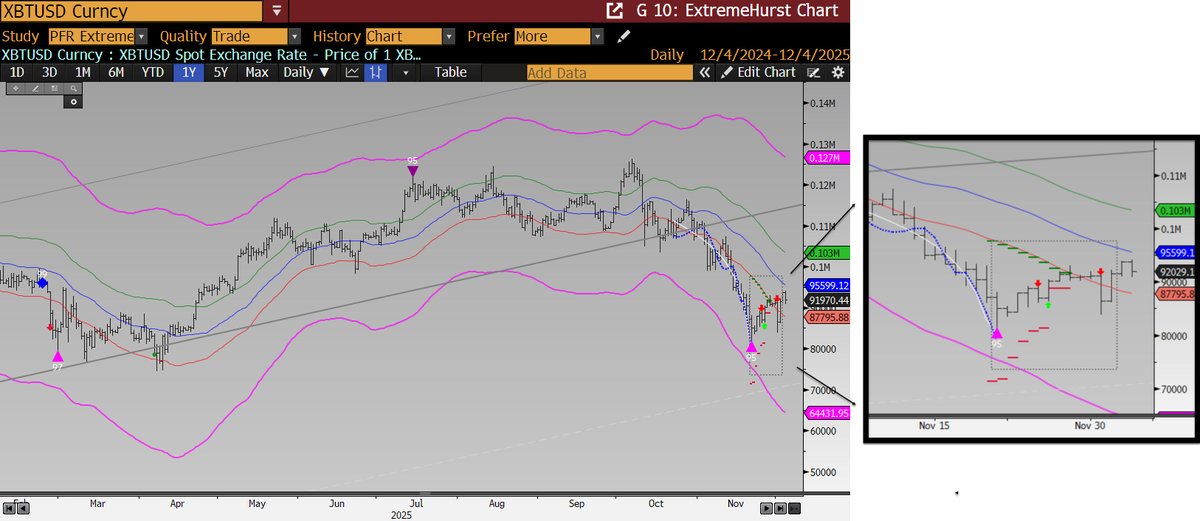Click the date range 12/4/2024-12/4/2025
Image resolution: width=1200 pixels, height=521 pixels.
[x=776, y=55]
